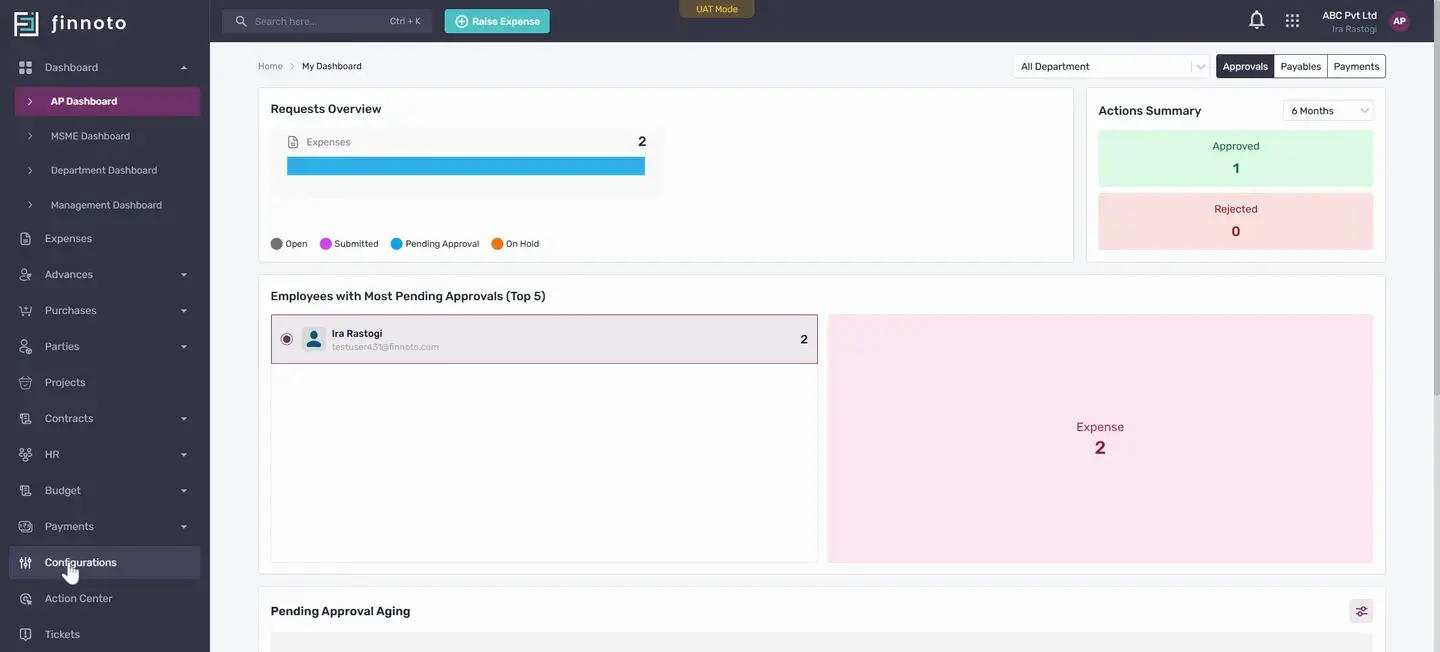Click Ira Rastogi's user avatar icon
The image size is (1440, 652).
(x=314, y=339)
